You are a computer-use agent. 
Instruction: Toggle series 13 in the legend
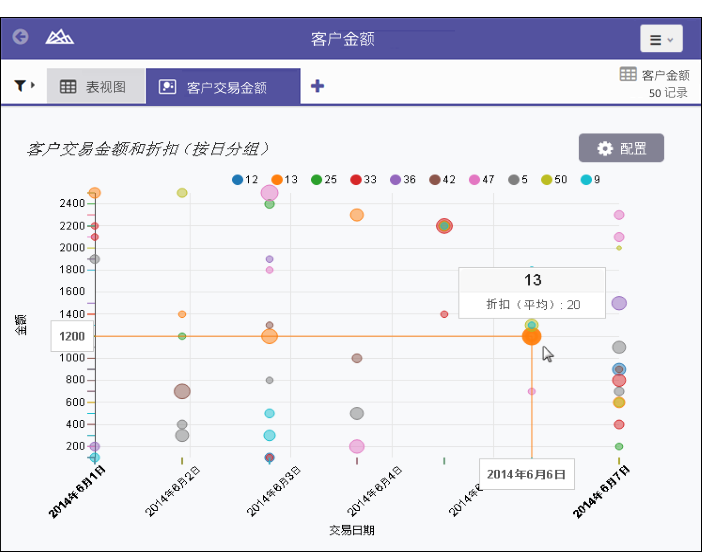(284, 180)
